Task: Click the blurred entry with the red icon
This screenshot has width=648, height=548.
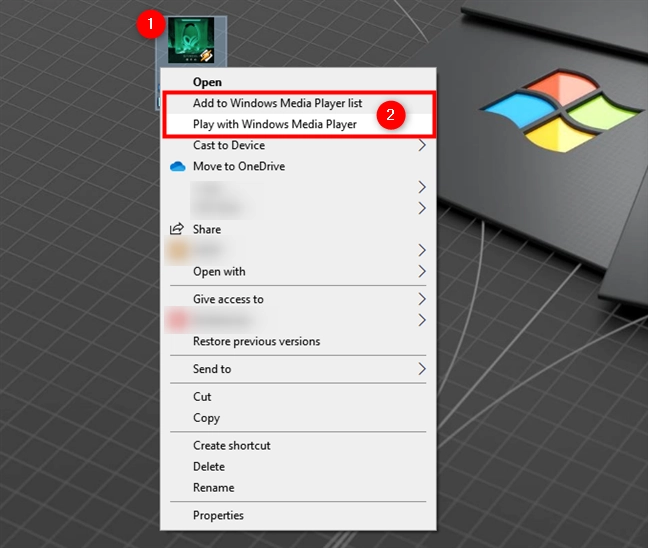Action: (298, 320)
